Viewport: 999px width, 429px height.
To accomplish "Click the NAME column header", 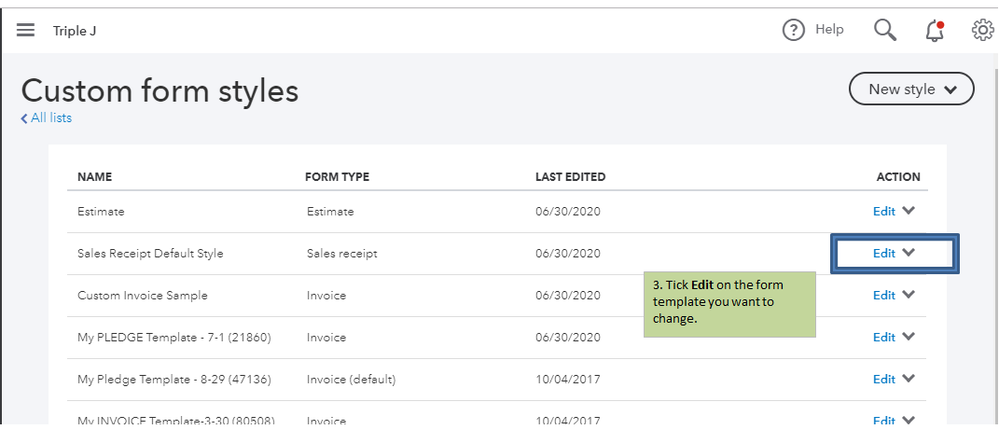I will tap(95, 177).
